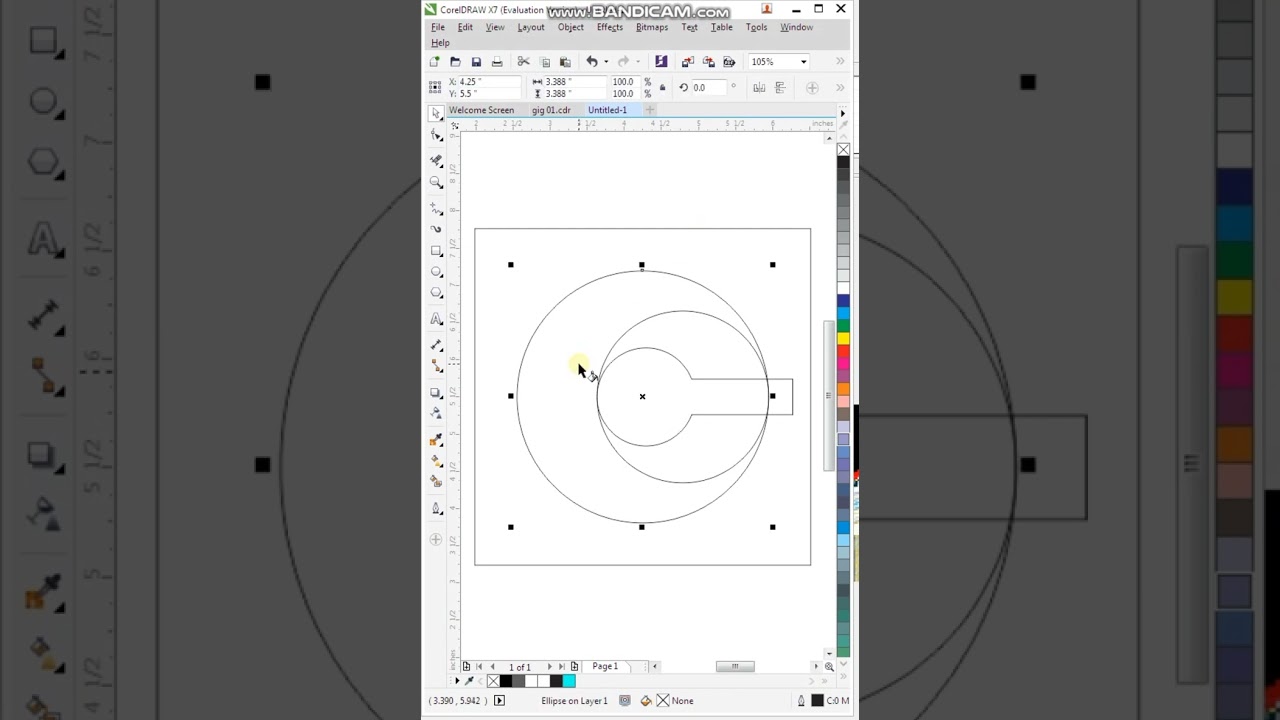Screen dimensions: 1280x720
Task: Select the Color Eyedropper tool in the toolbox
Action: 436,440
